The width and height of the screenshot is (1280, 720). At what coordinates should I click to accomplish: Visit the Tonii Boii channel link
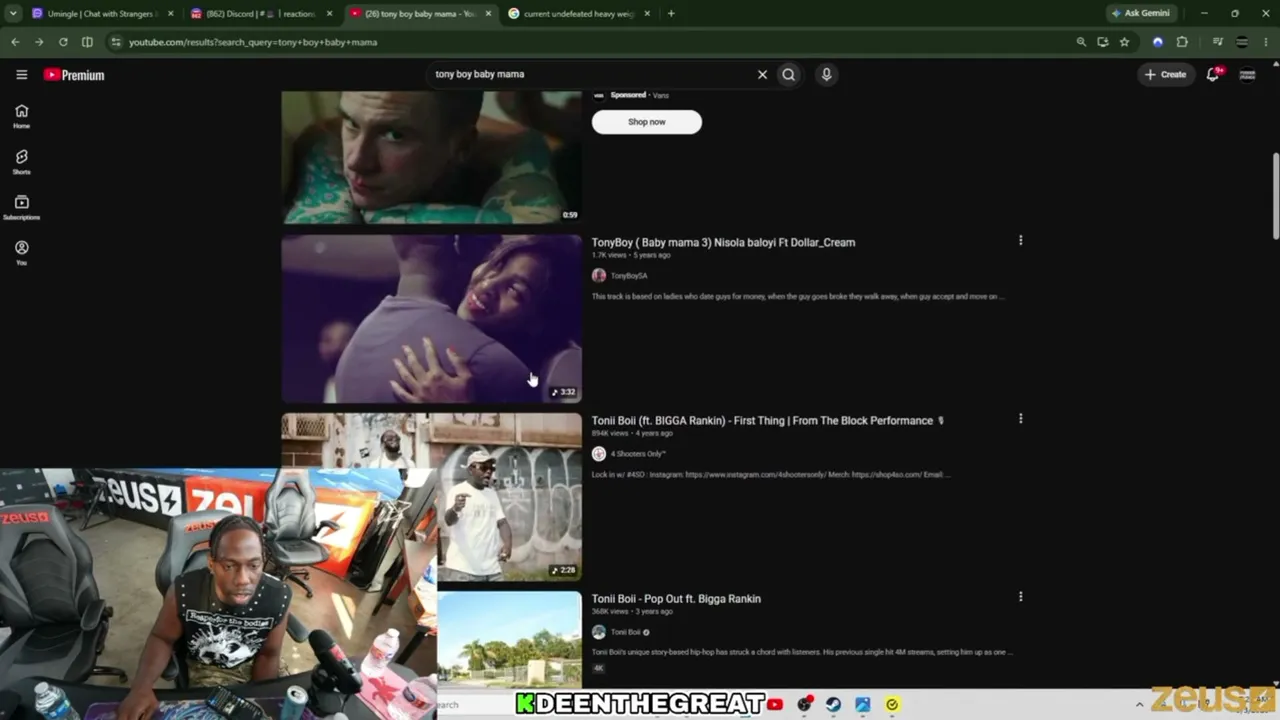[x=626, y=632]
